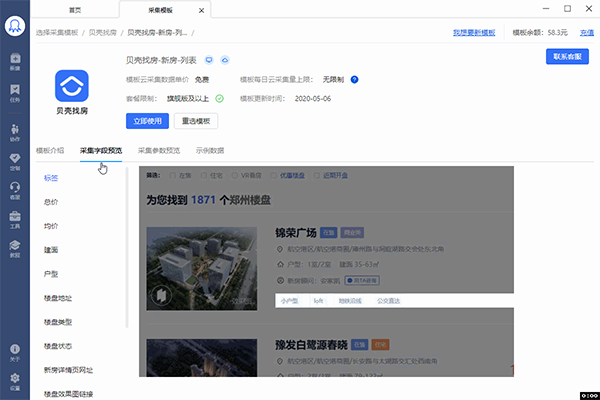
Task: Click the blue help icon beside 无限制
Action: (355, 79)
